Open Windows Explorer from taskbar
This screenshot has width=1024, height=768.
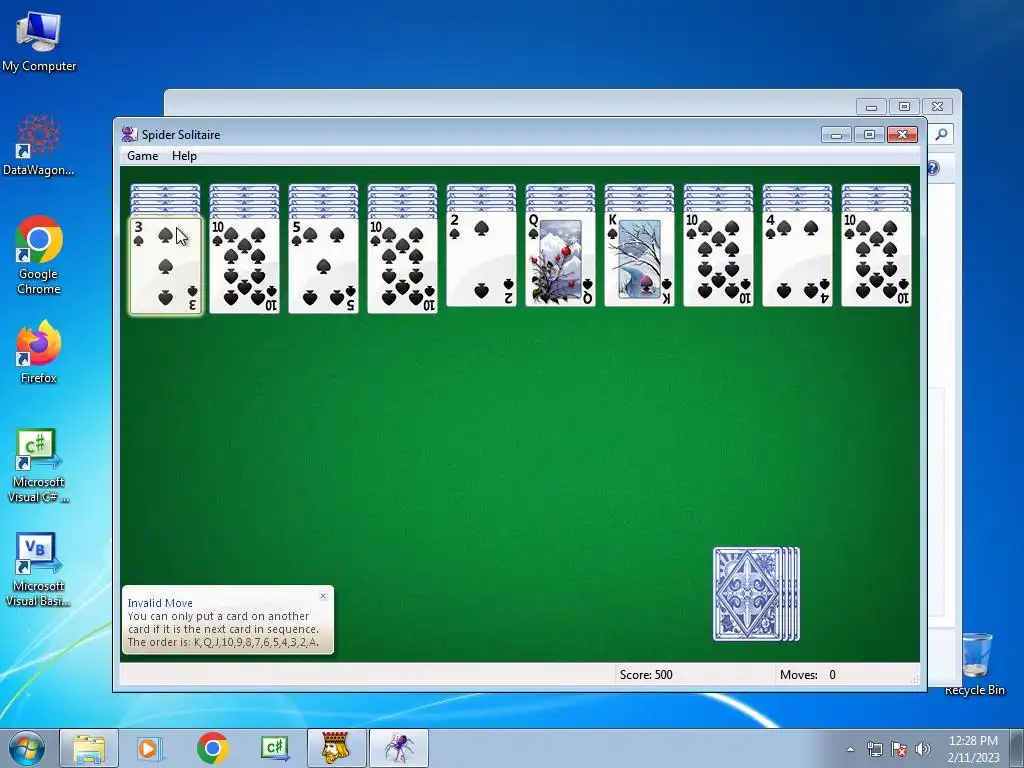click(89, 748)
